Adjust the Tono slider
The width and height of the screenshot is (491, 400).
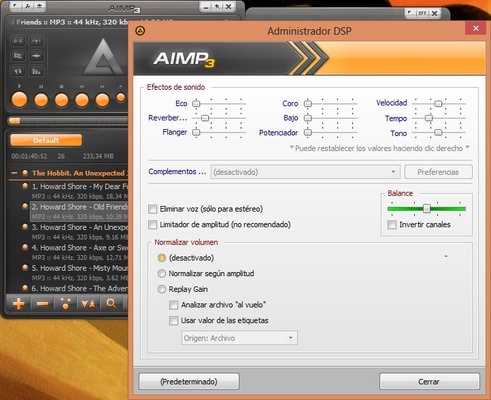click(x=438, y=132)
